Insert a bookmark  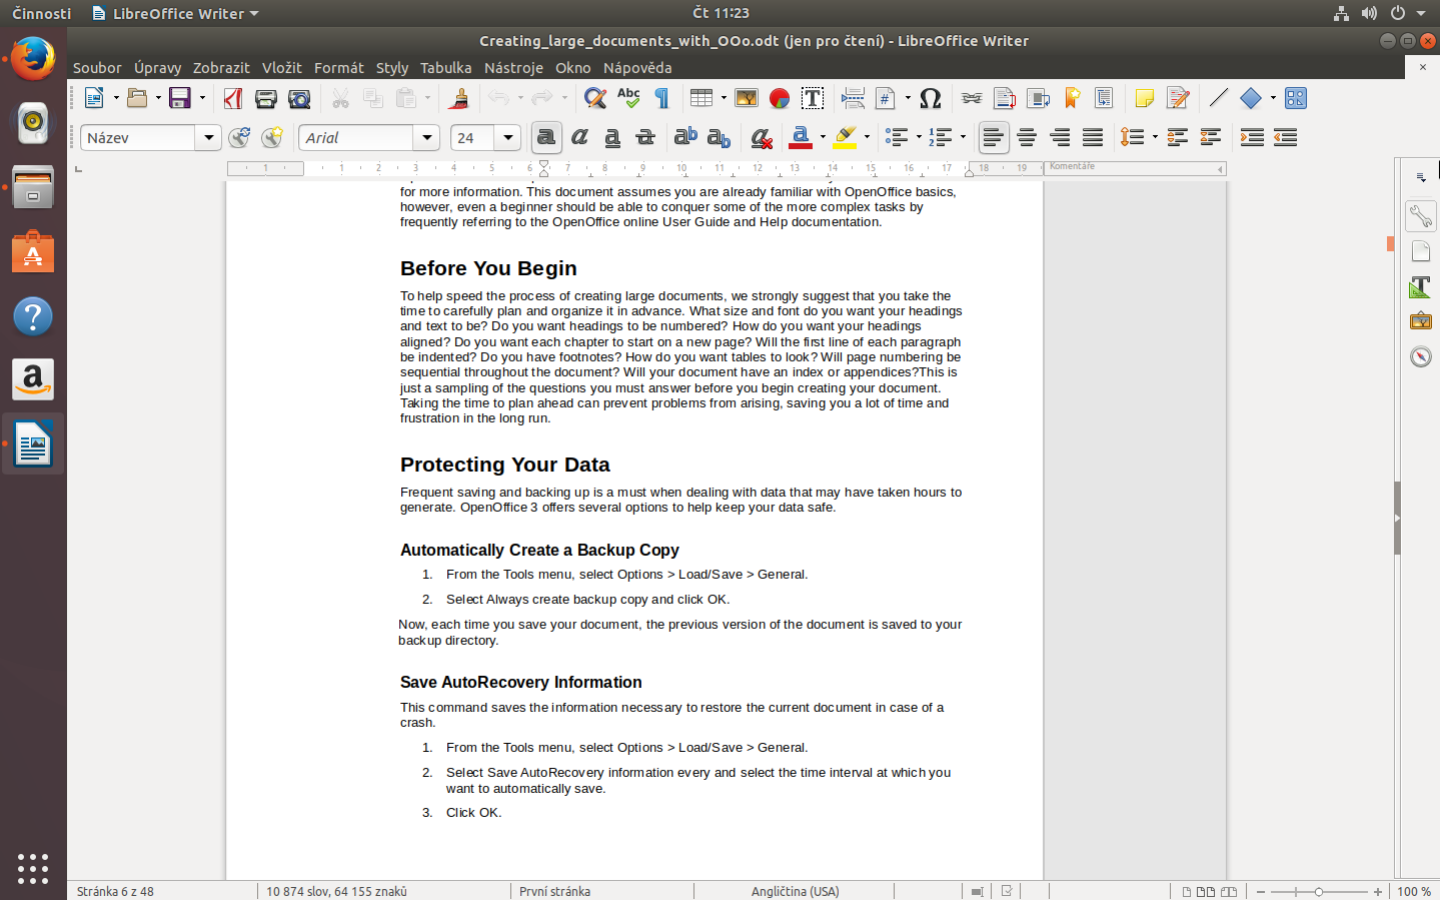click(1072, 98)
